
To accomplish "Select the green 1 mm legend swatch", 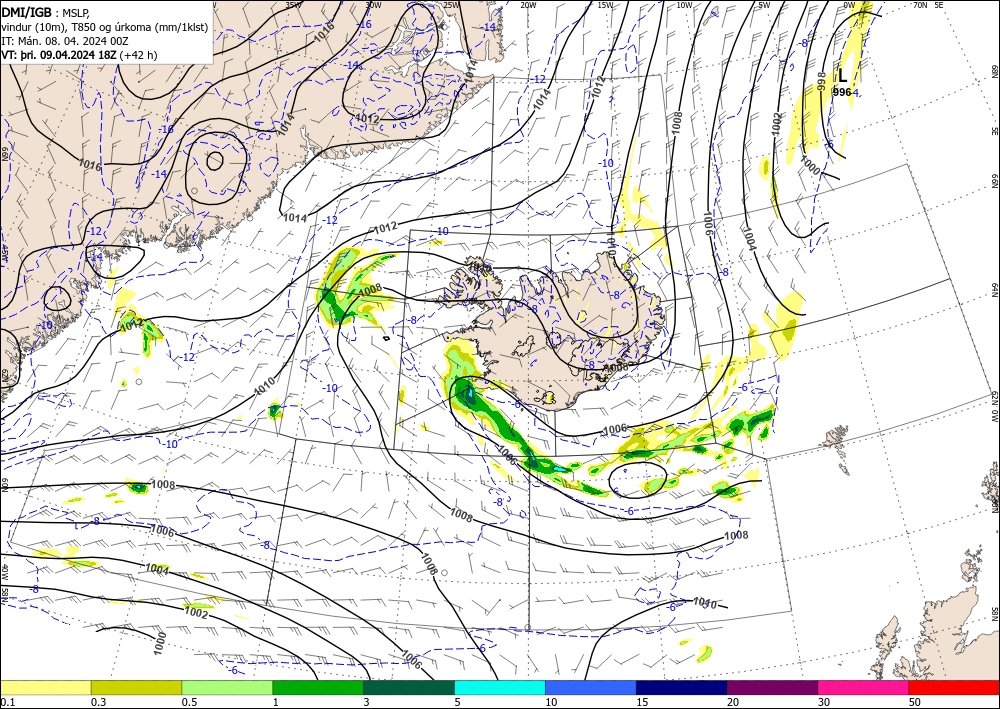I will pos(318,687).
